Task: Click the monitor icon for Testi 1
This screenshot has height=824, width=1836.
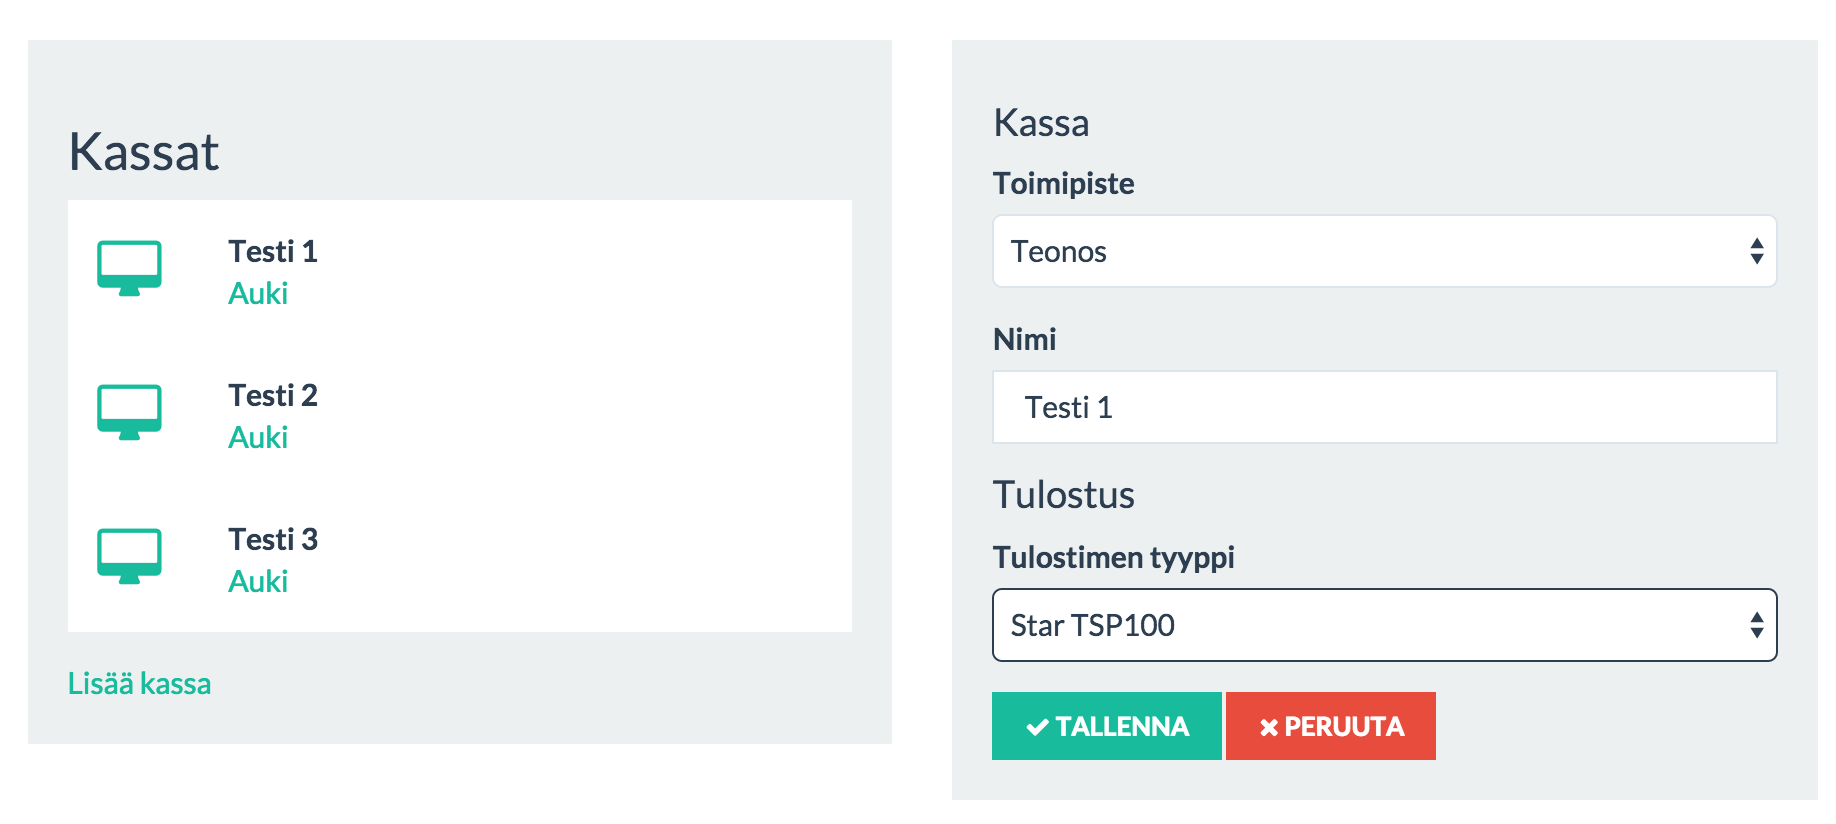Action: pyautogui.click(x=129, y=268)
